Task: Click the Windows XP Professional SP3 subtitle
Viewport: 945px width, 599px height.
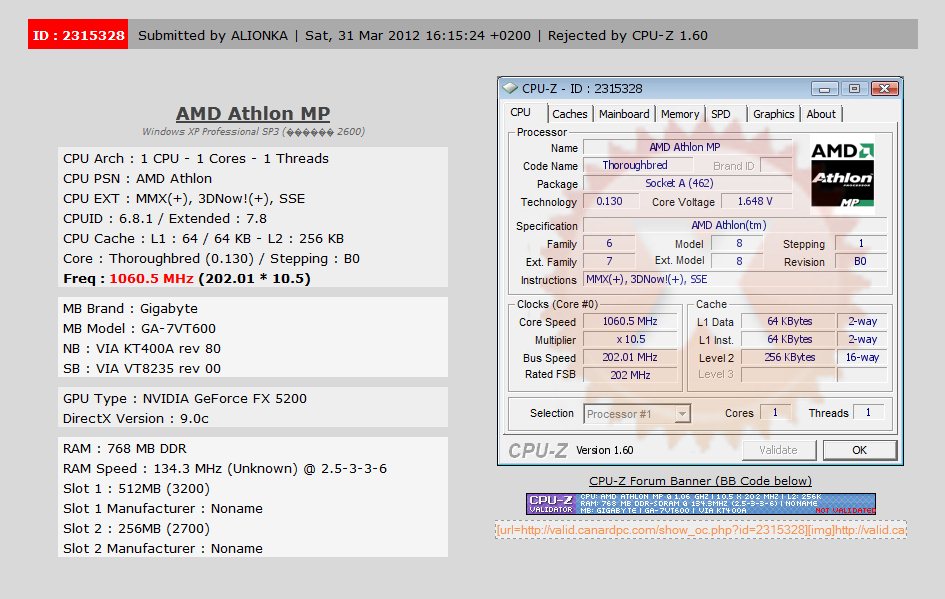Action: pyautogui.click(x=253, y=131)
